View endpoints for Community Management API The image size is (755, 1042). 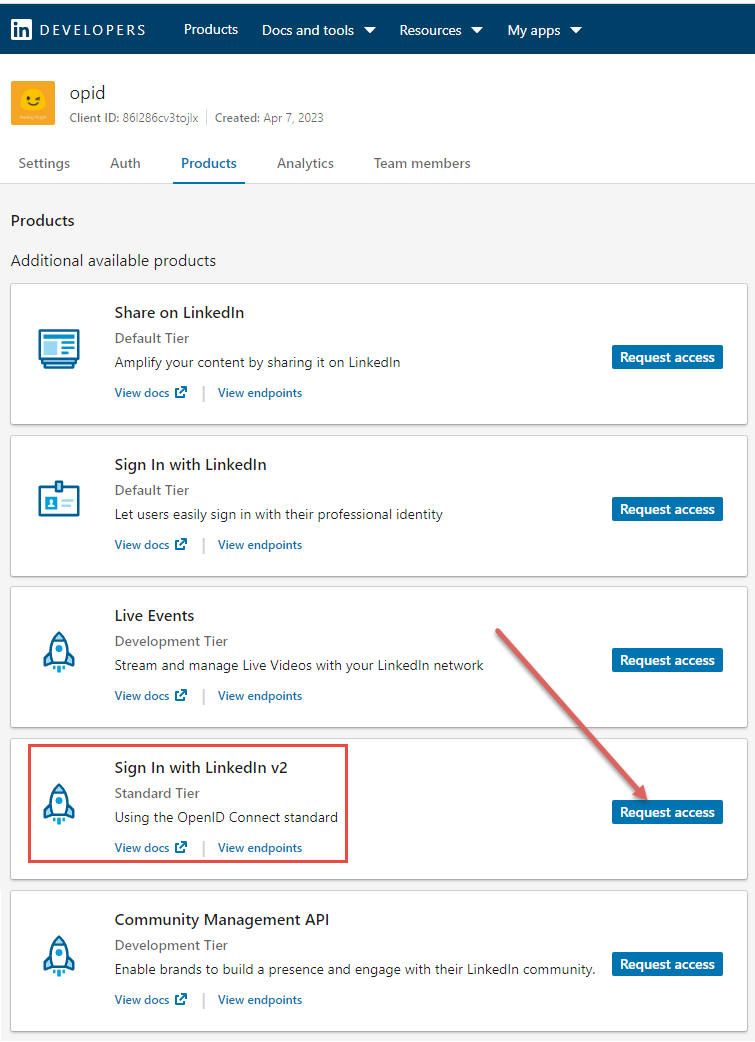pyautogui.click(x=260, y=1000)
